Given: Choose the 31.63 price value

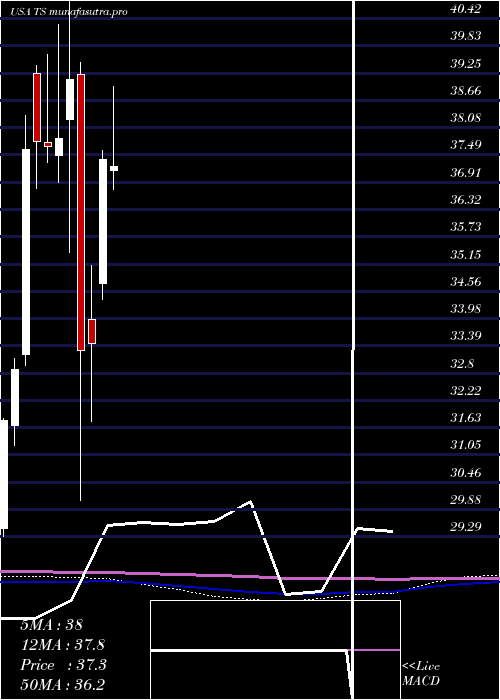Looking at the screenshot, I should pyautogui.click(x=466, y=418).
